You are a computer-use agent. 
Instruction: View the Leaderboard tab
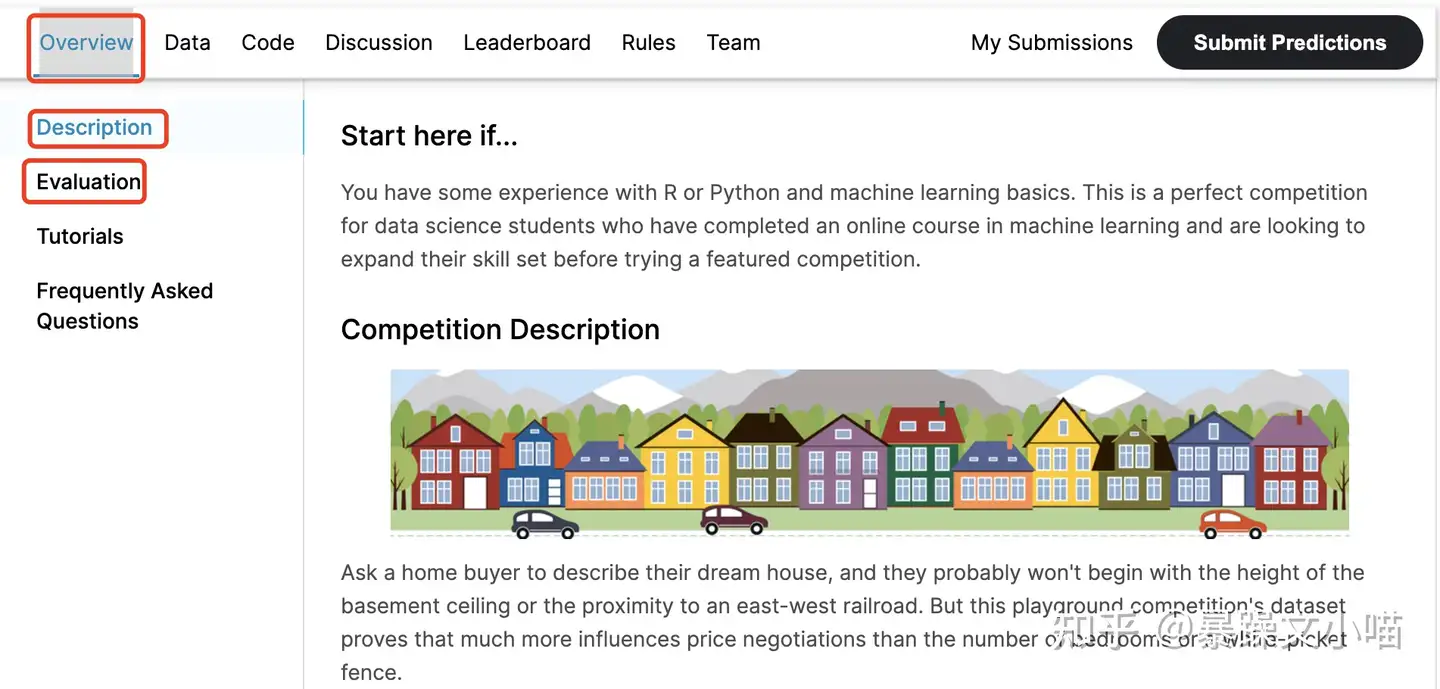click(x=527, y=43)
